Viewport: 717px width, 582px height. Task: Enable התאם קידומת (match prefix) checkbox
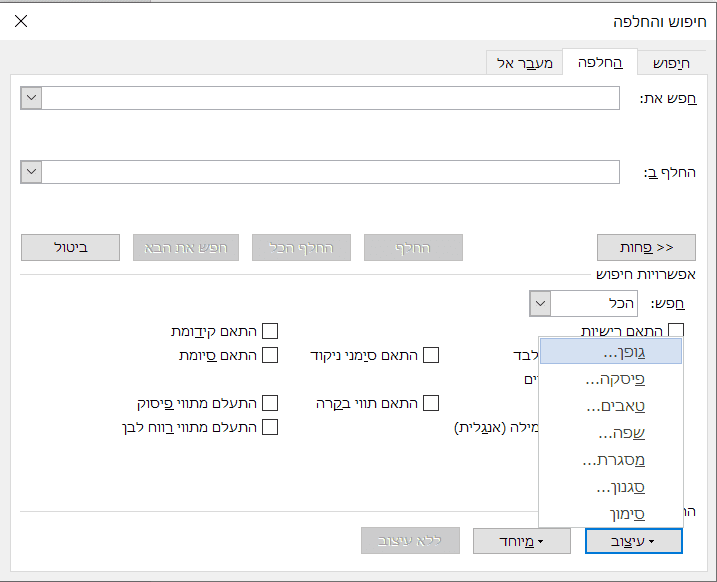(270, 331)
